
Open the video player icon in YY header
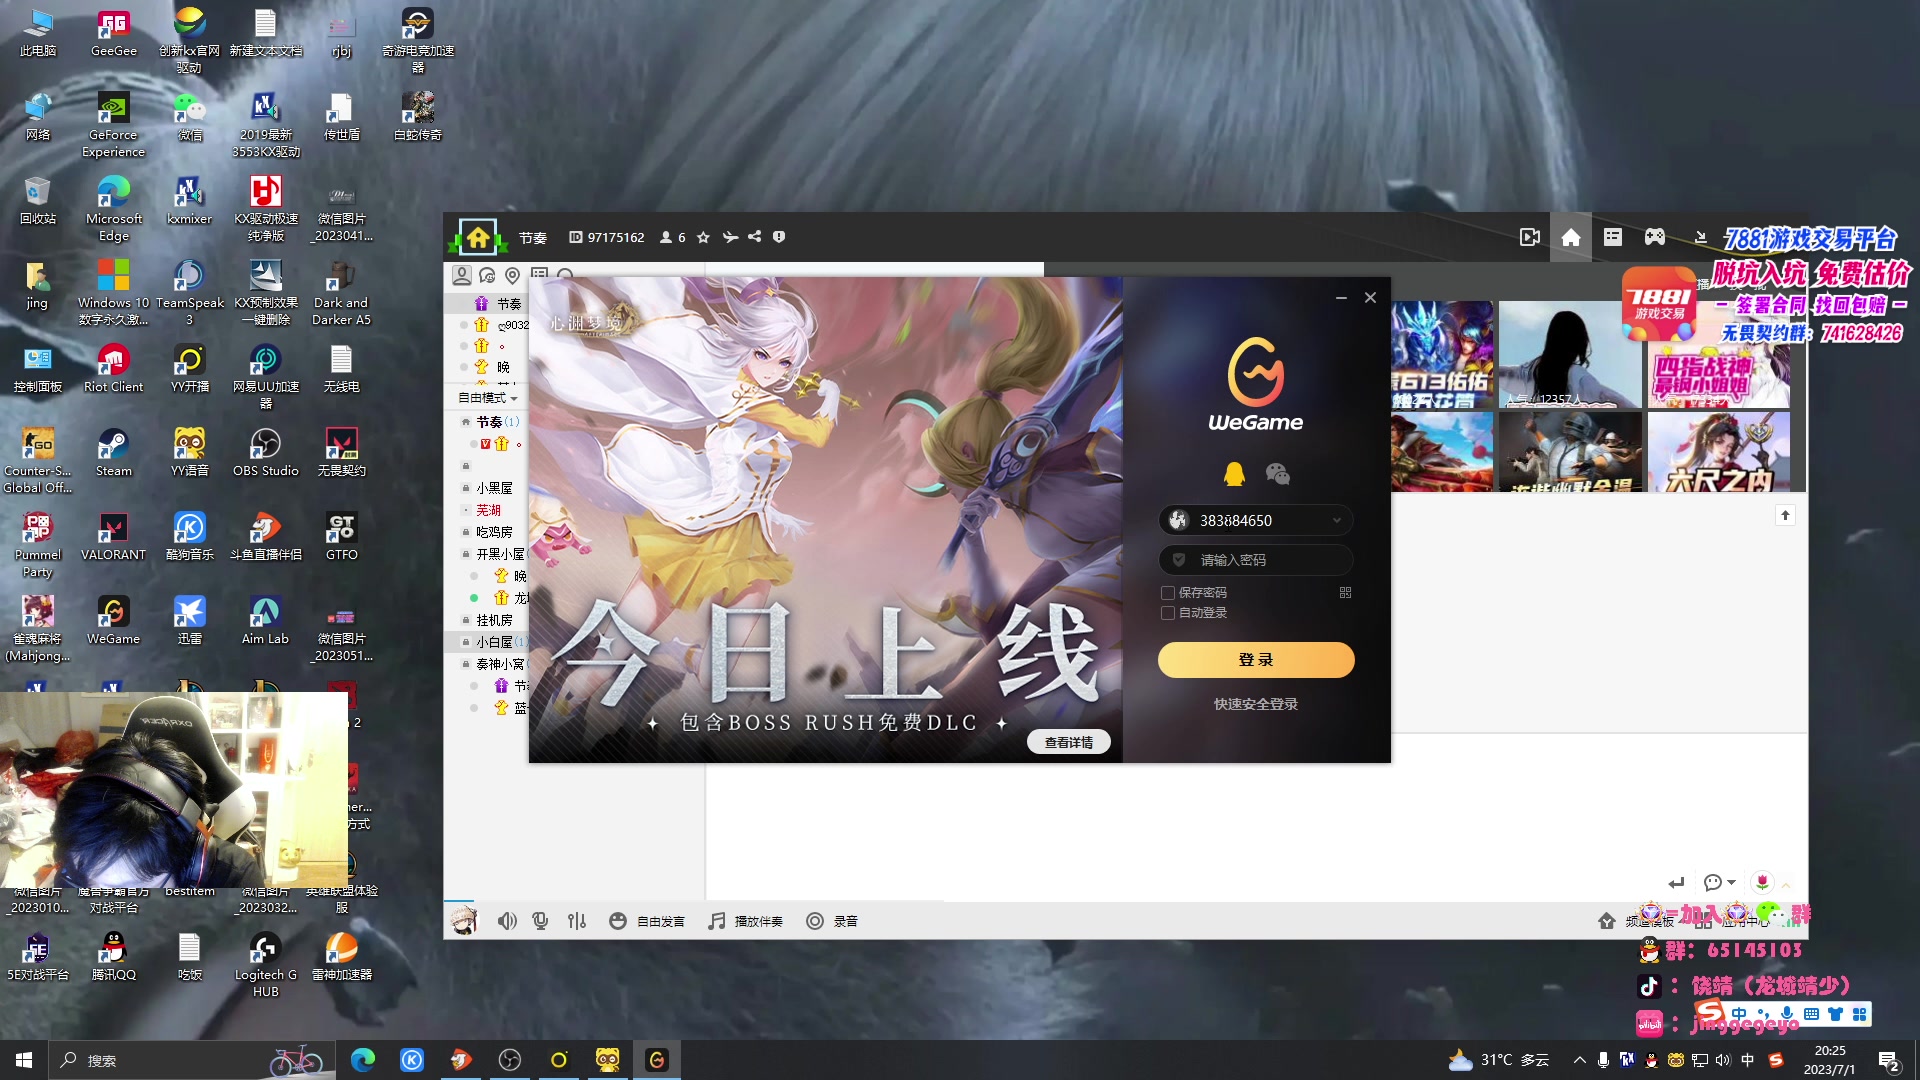(x=1529, y=237)
